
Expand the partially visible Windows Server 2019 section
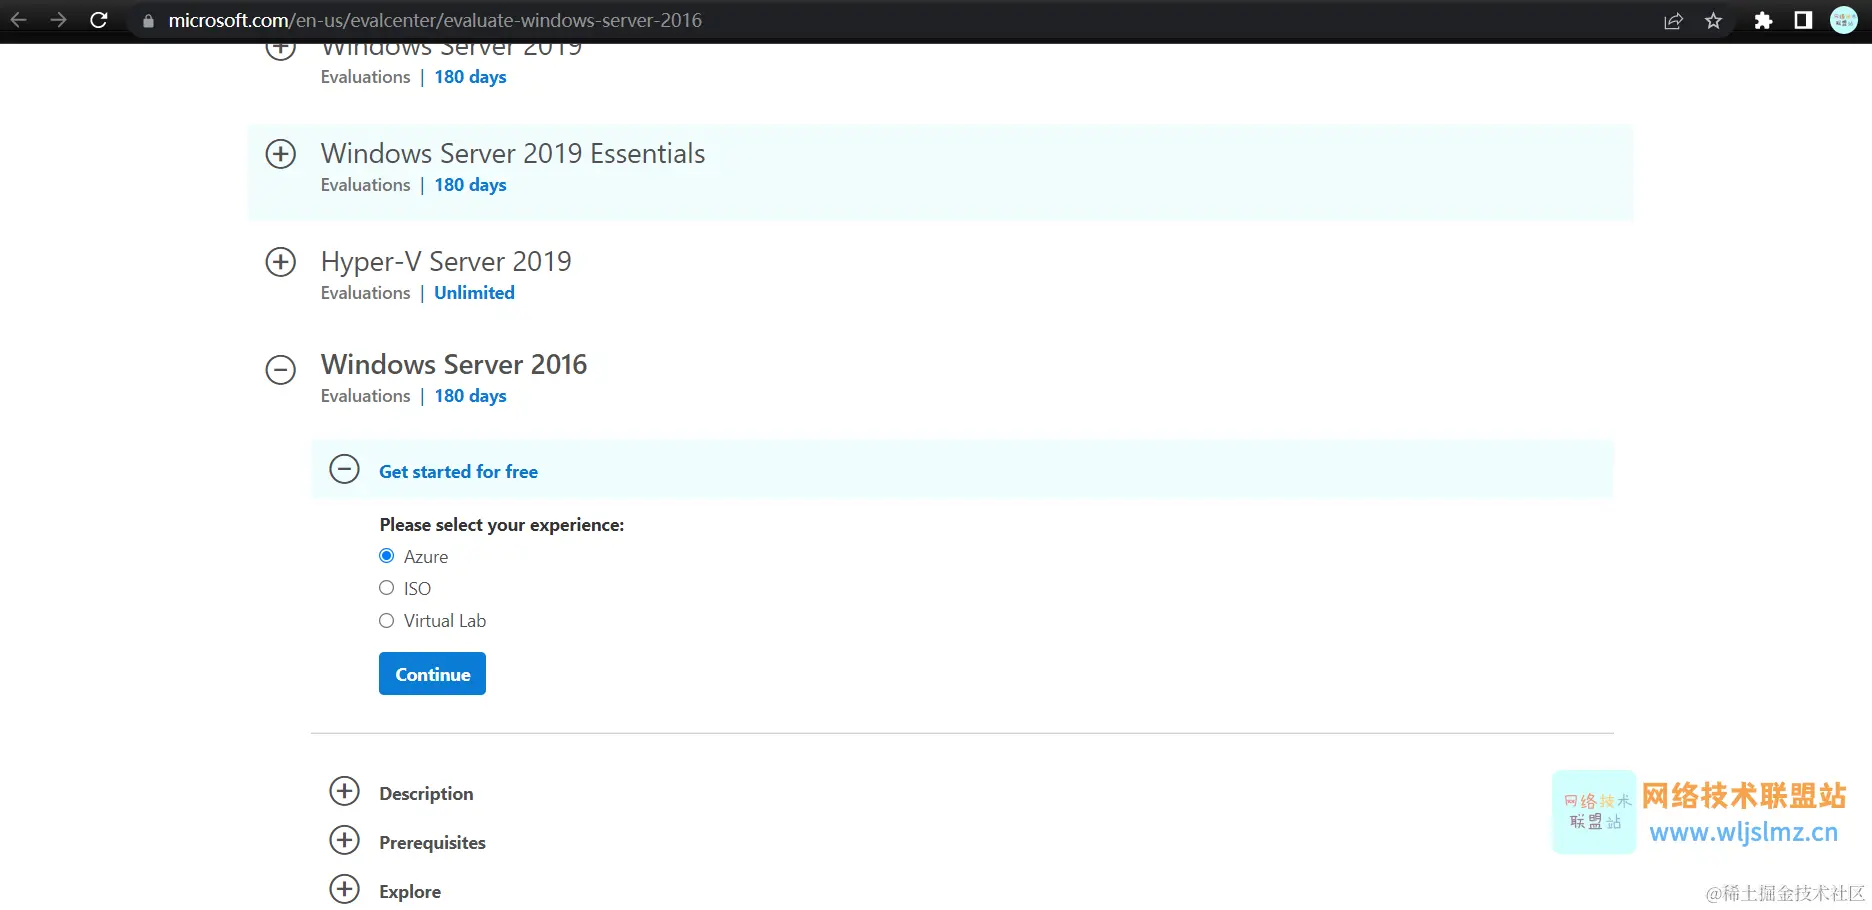coord(281,49)
